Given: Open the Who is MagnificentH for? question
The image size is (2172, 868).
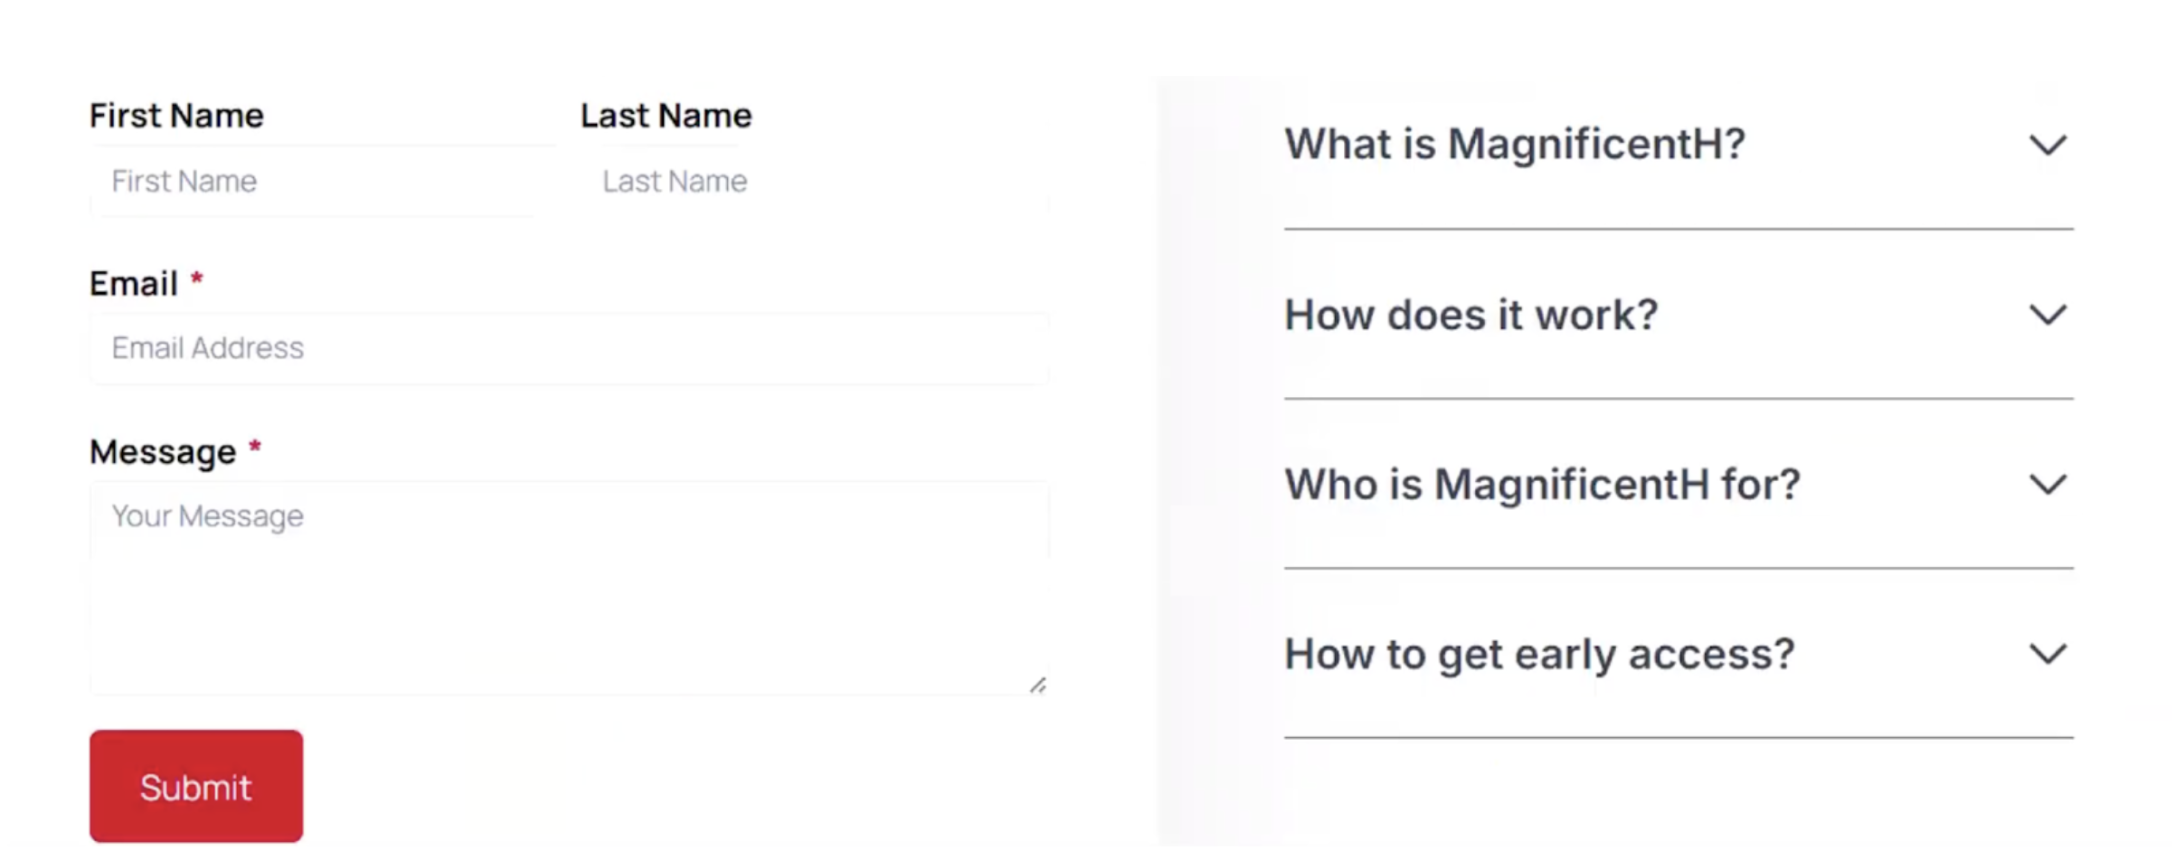Looking at the screenshot, I should click(1541, 485).
